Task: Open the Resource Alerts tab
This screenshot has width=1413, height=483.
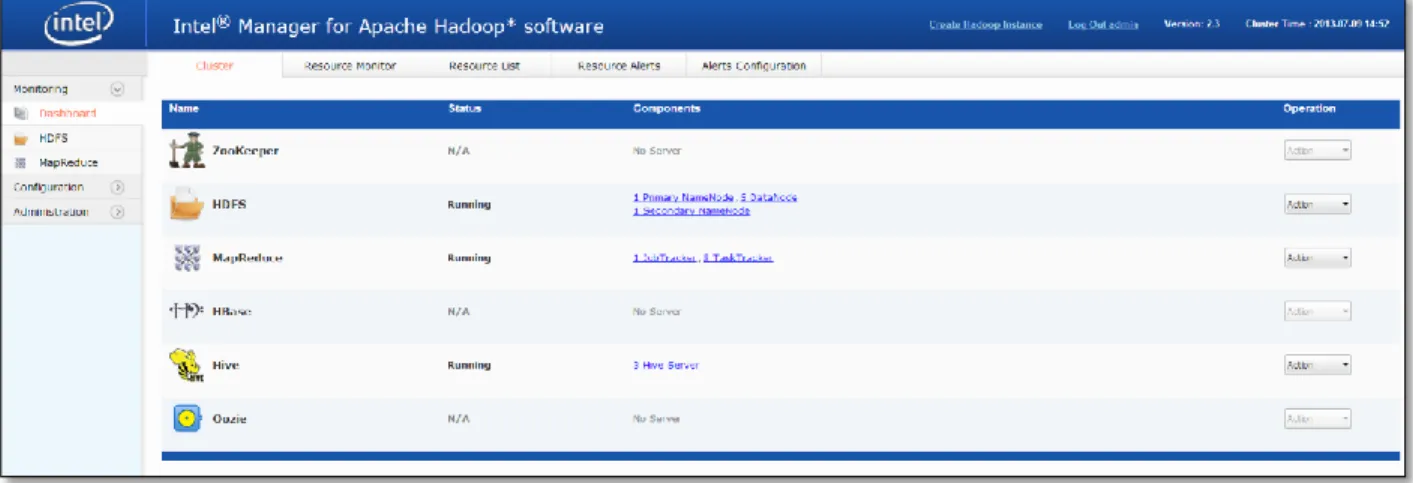Action: 618,66
